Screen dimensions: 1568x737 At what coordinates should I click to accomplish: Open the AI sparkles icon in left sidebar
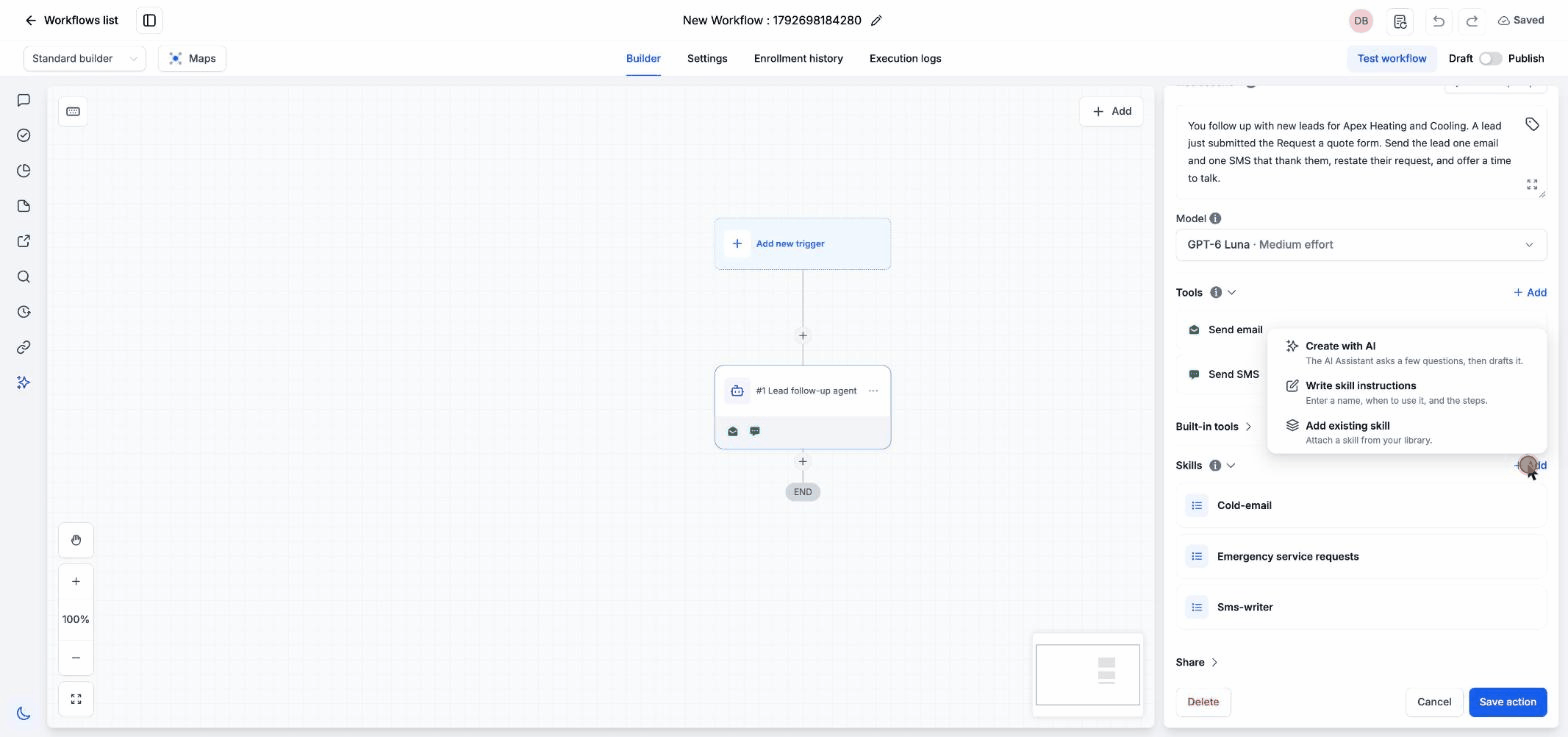click(24, 383)
